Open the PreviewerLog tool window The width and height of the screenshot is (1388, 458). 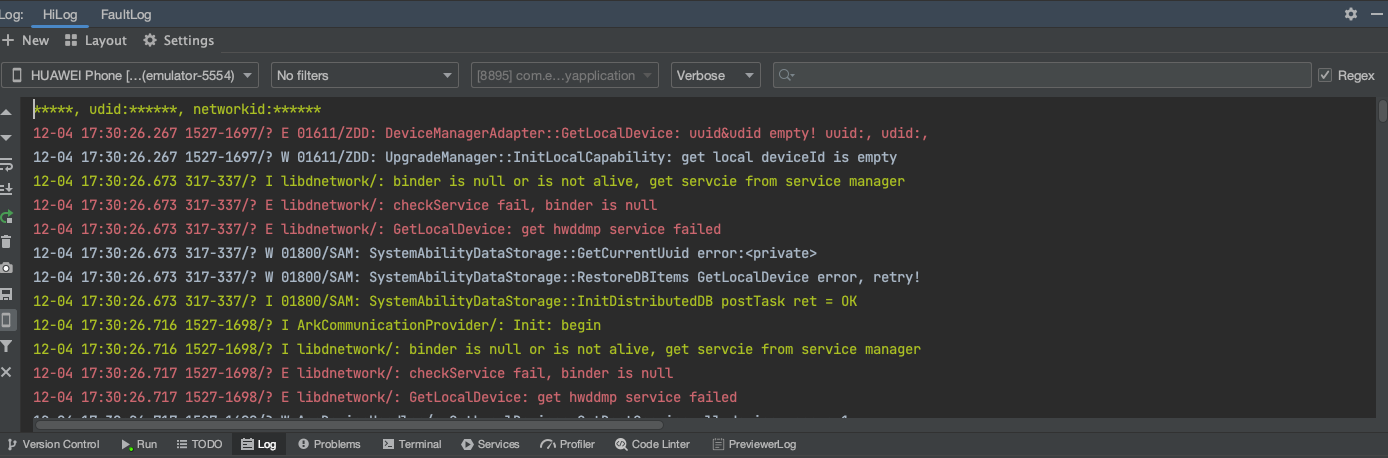click(753, 444)
